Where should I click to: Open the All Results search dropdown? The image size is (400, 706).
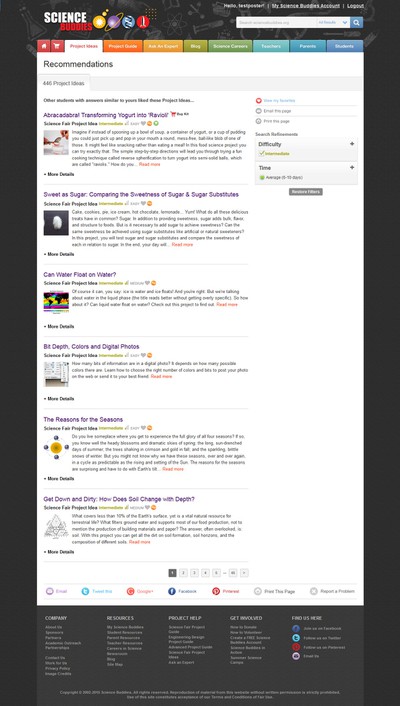[333, 23]
